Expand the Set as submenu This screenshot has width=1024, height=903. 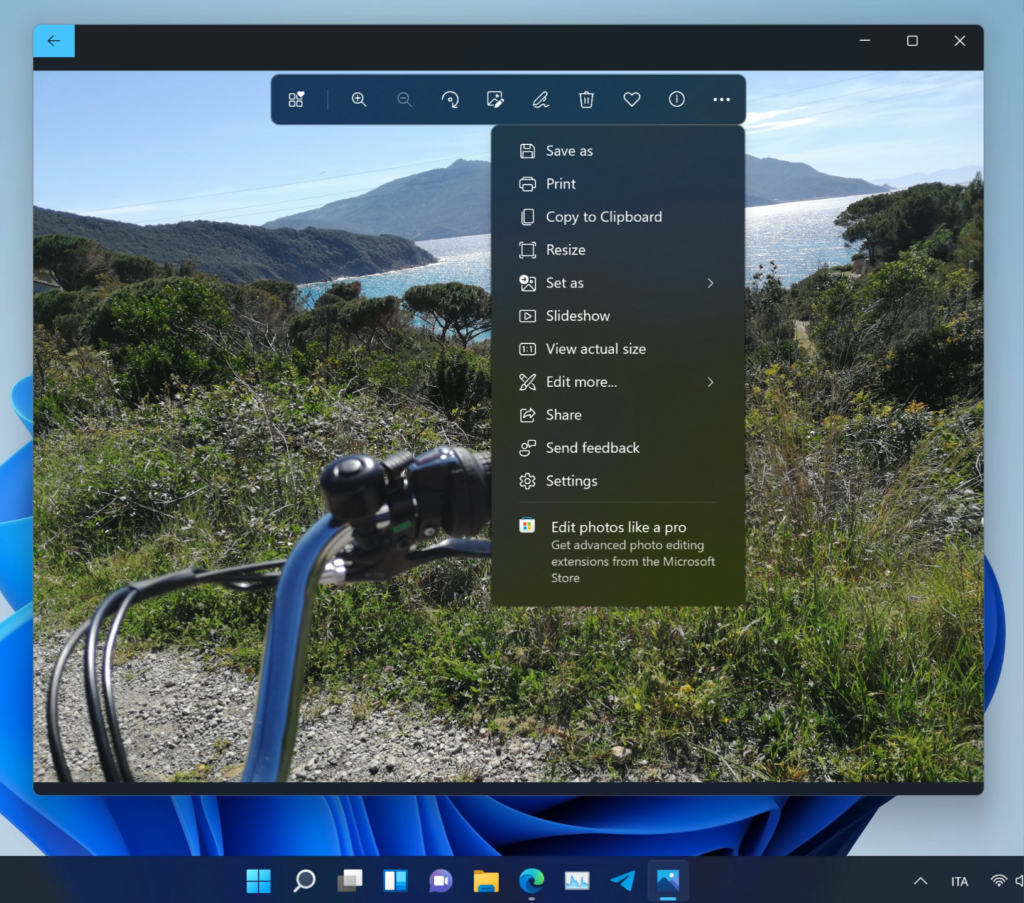click(x=564, y=283)
